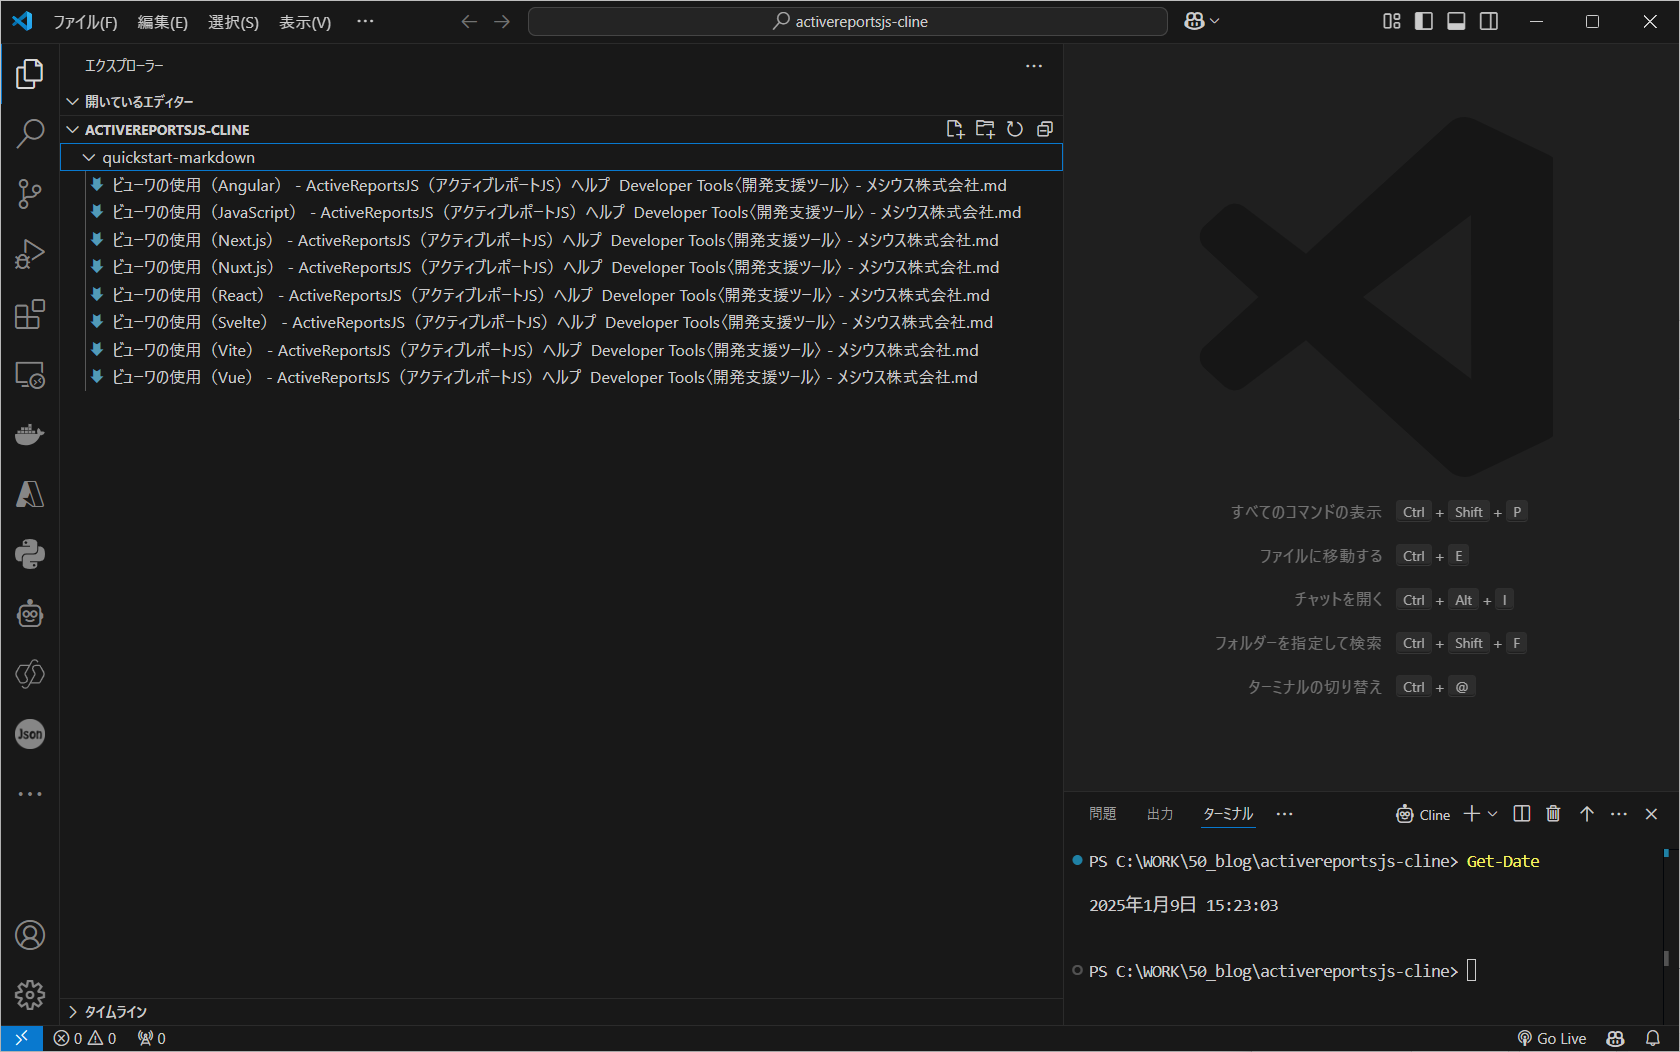Switch to the Output panel tab
Screen dimensions: 1680x1052
click(1160, 814)
